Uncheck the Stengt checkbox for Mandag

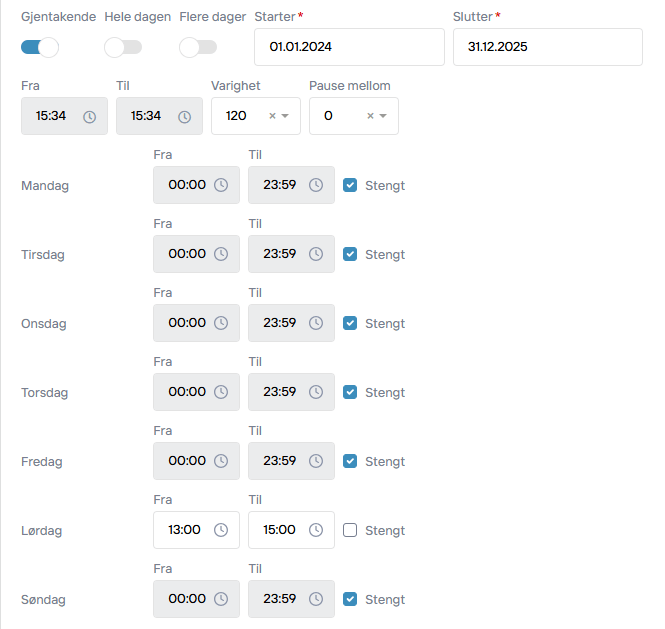(350, 185)
